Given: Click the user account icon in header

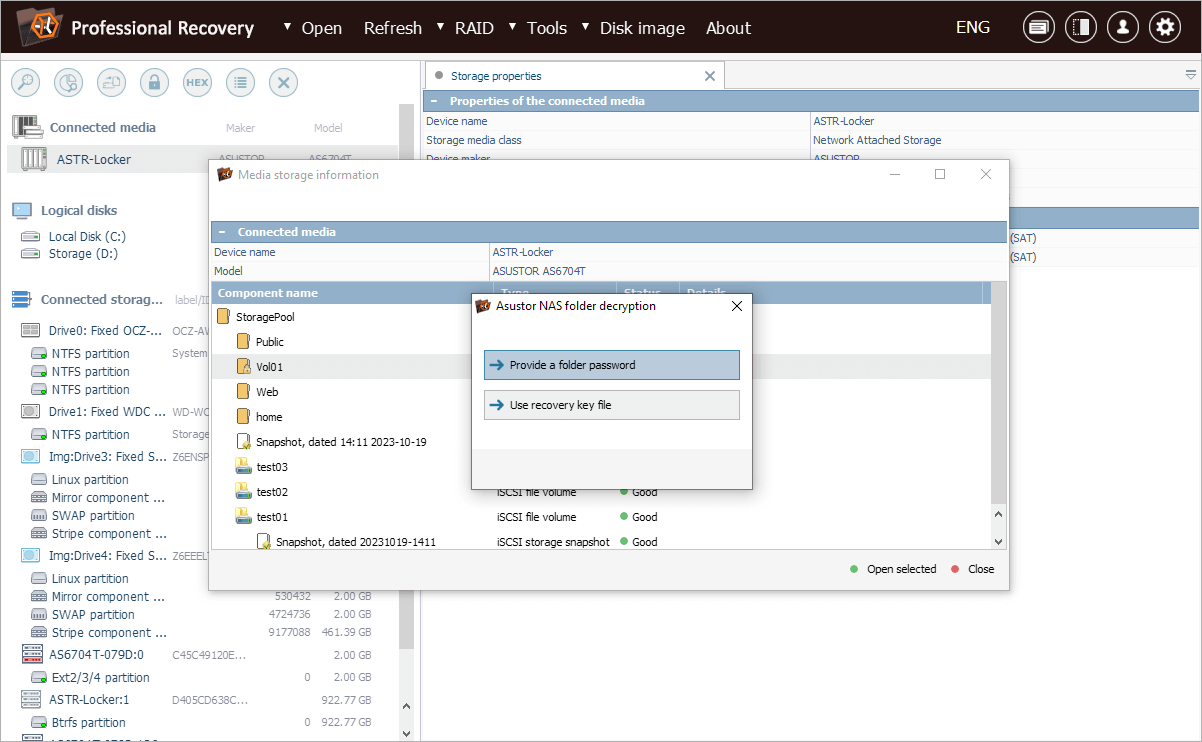Looking at the screenshot, I should [x=1122, y=28].
